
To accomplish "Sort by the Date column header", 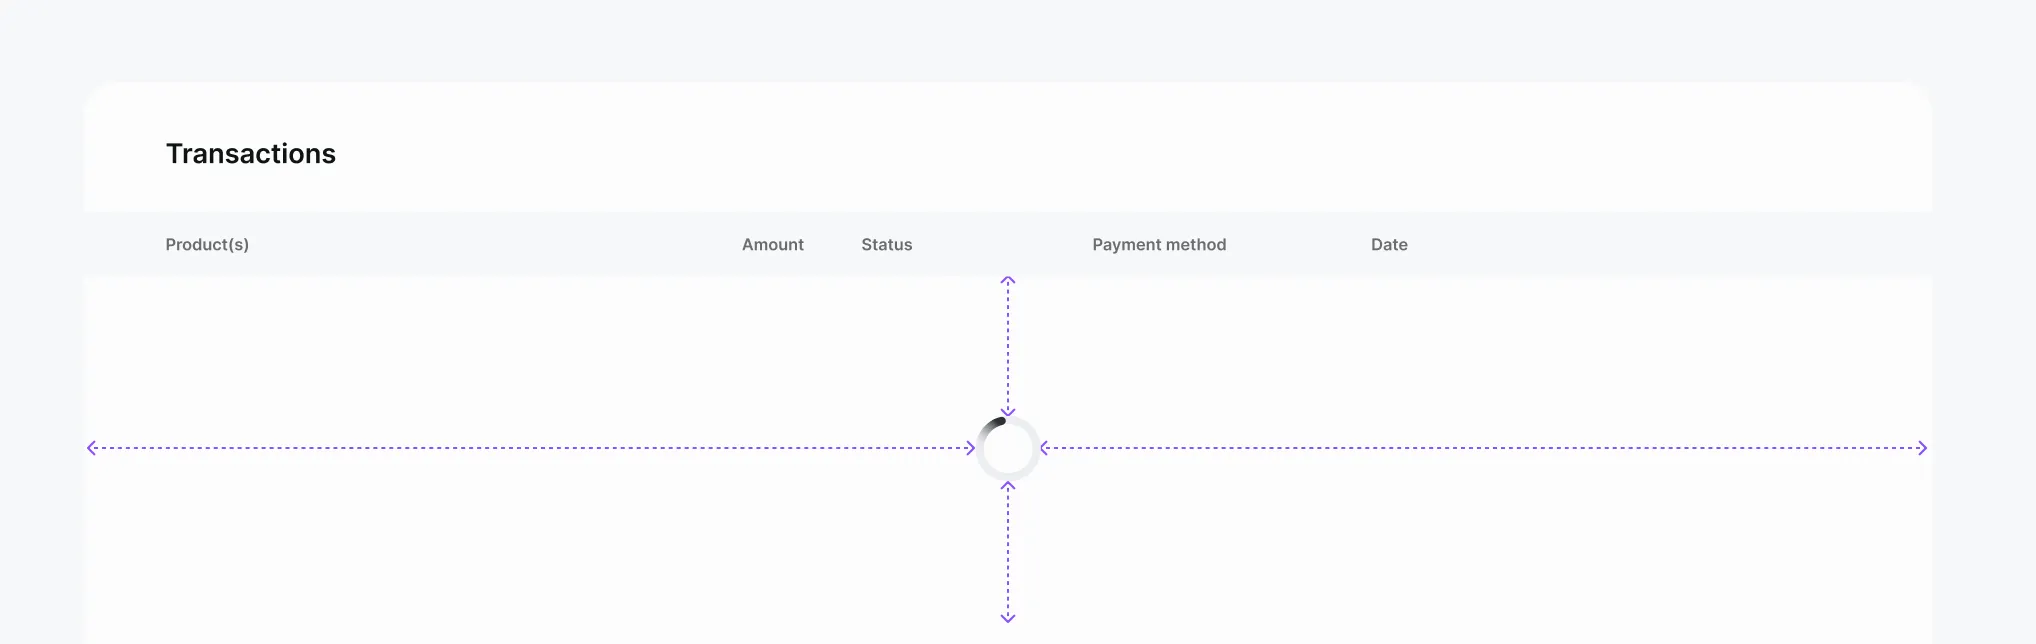I will [x=1389, y=244].
